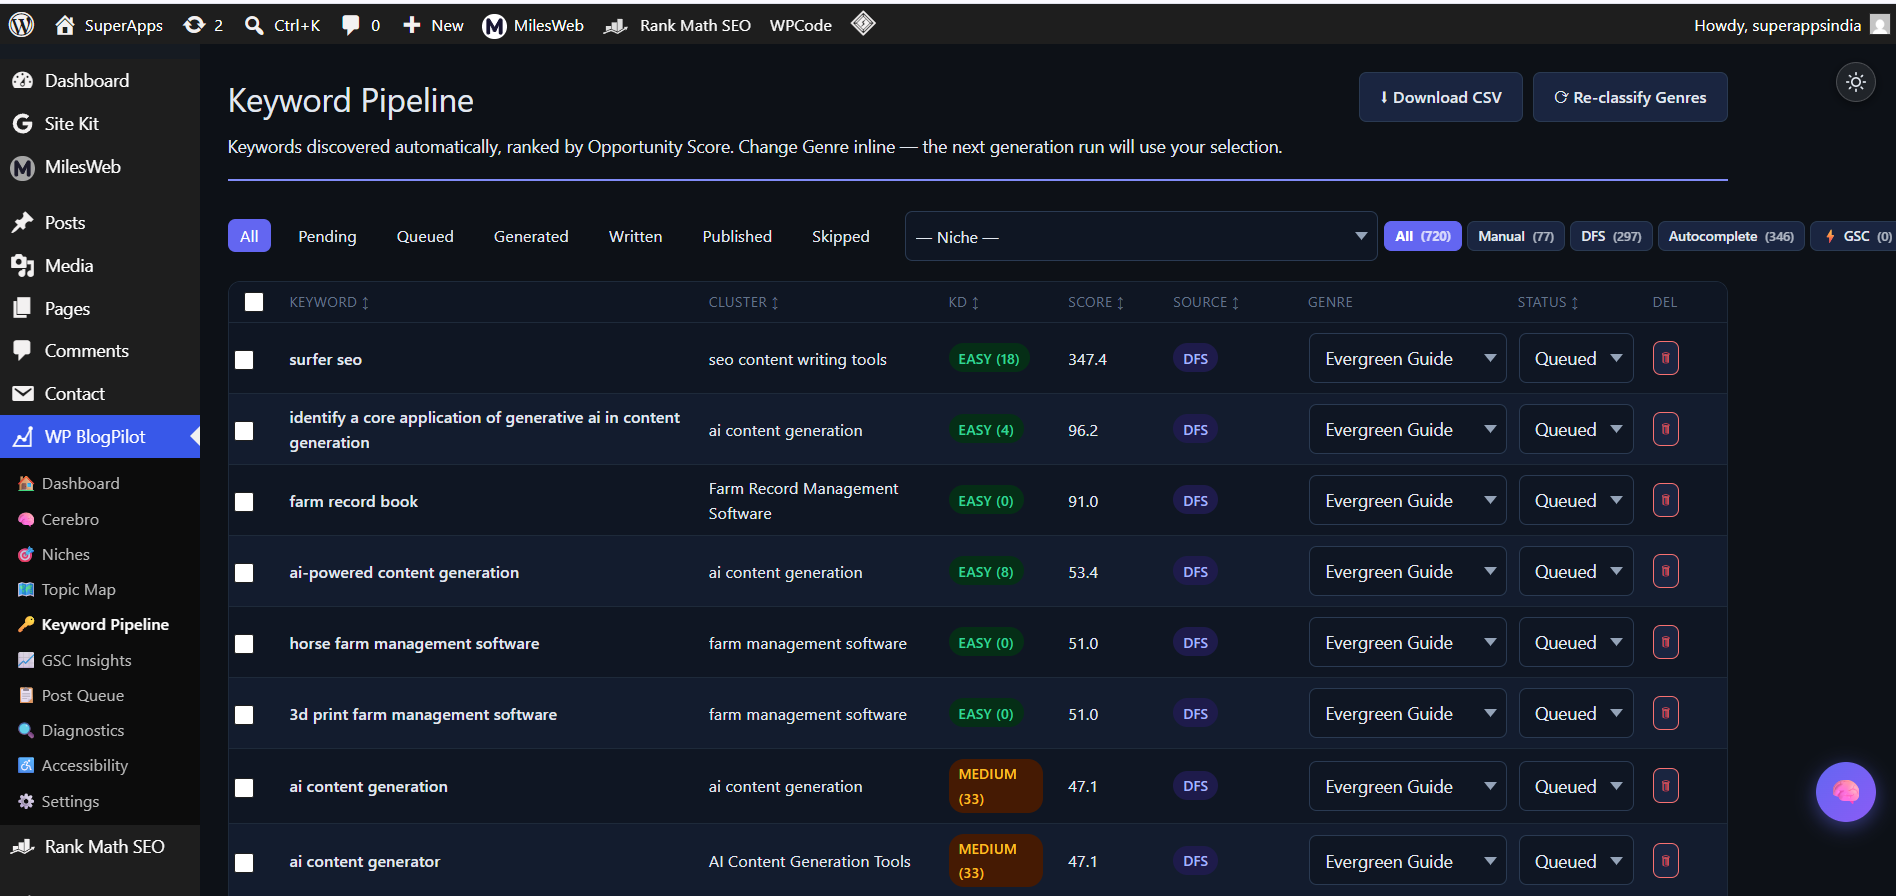
Task: Sort by the KD column header
Action: [x=963, y=302]
